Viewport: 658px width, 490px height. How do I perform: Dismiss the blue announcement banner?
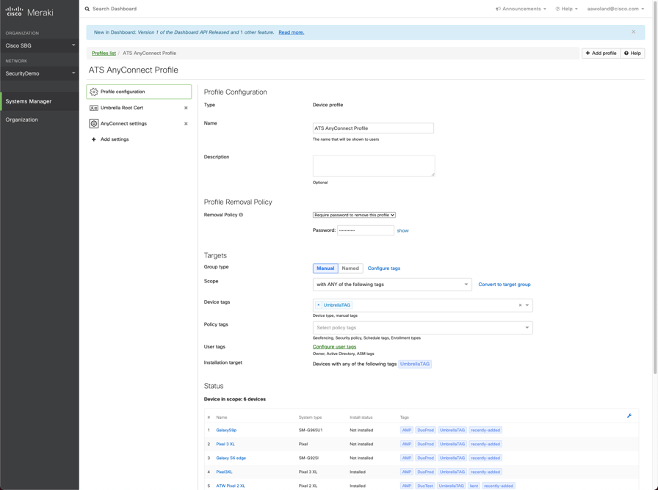[633, 32]
